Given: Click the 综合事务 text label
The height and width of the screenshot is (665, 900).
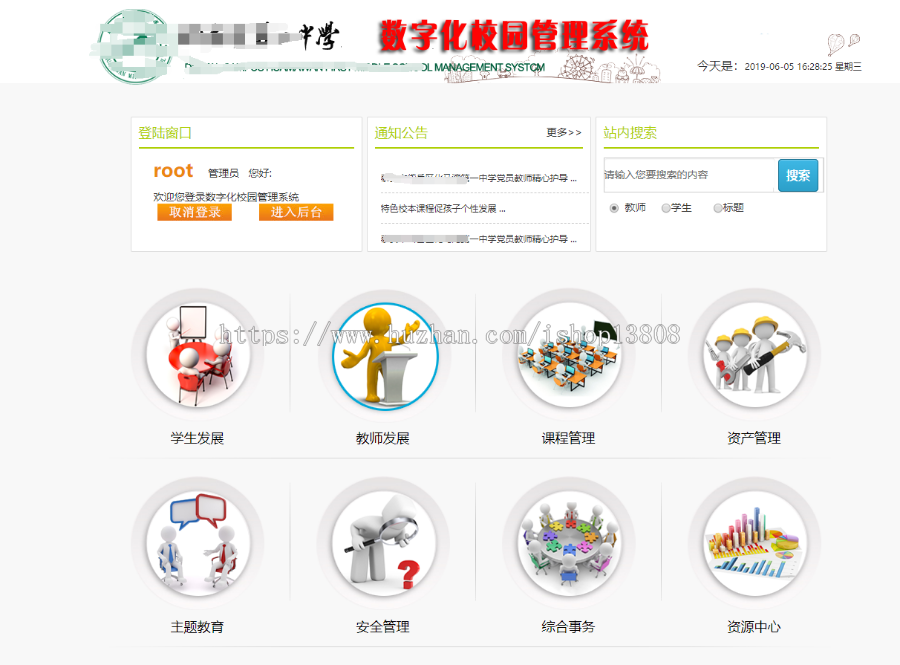Looking at the screenshot, I should point(568,627).
